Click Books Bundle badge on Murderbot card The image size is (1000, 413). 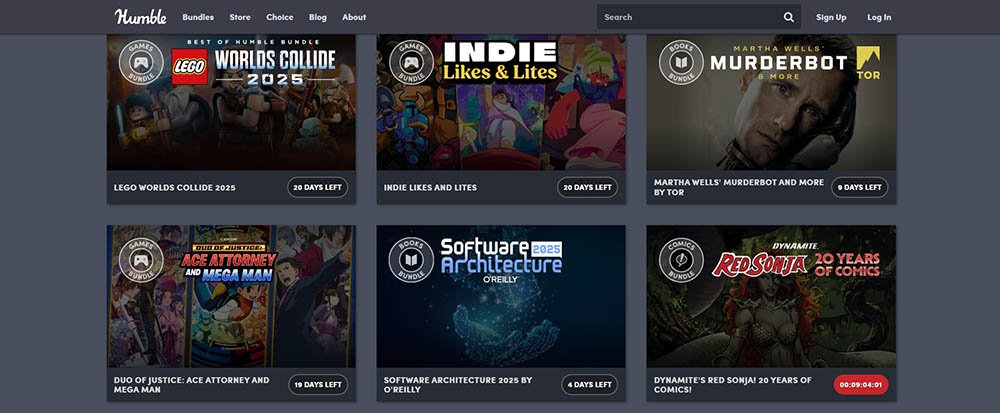click(681, 62)
